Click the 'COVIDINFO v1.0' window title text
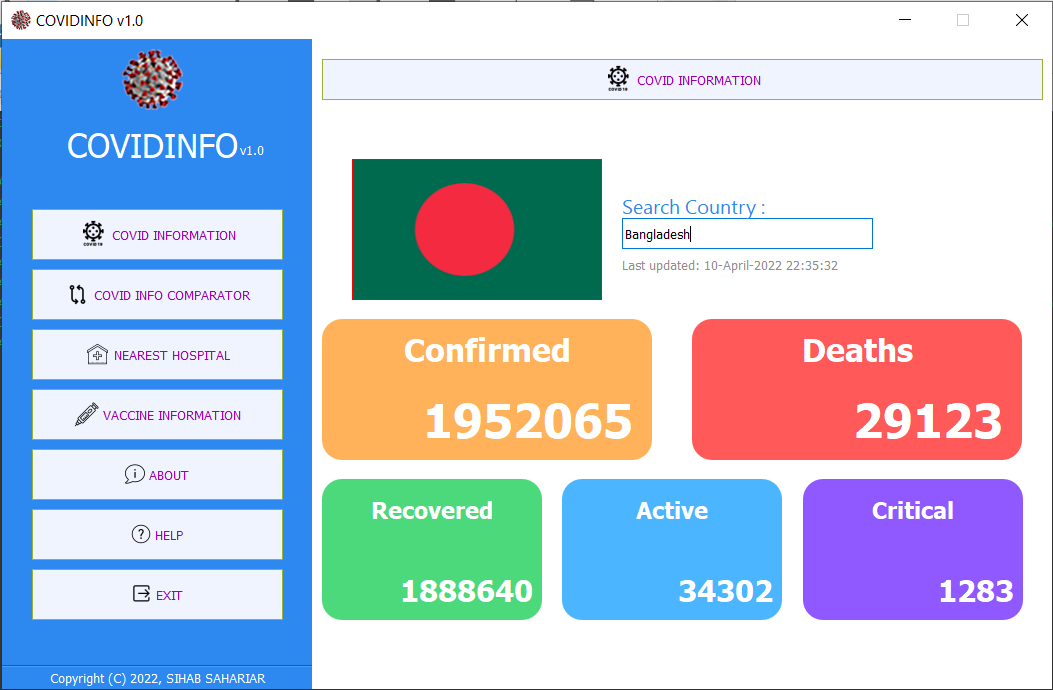 coord(89,21)
